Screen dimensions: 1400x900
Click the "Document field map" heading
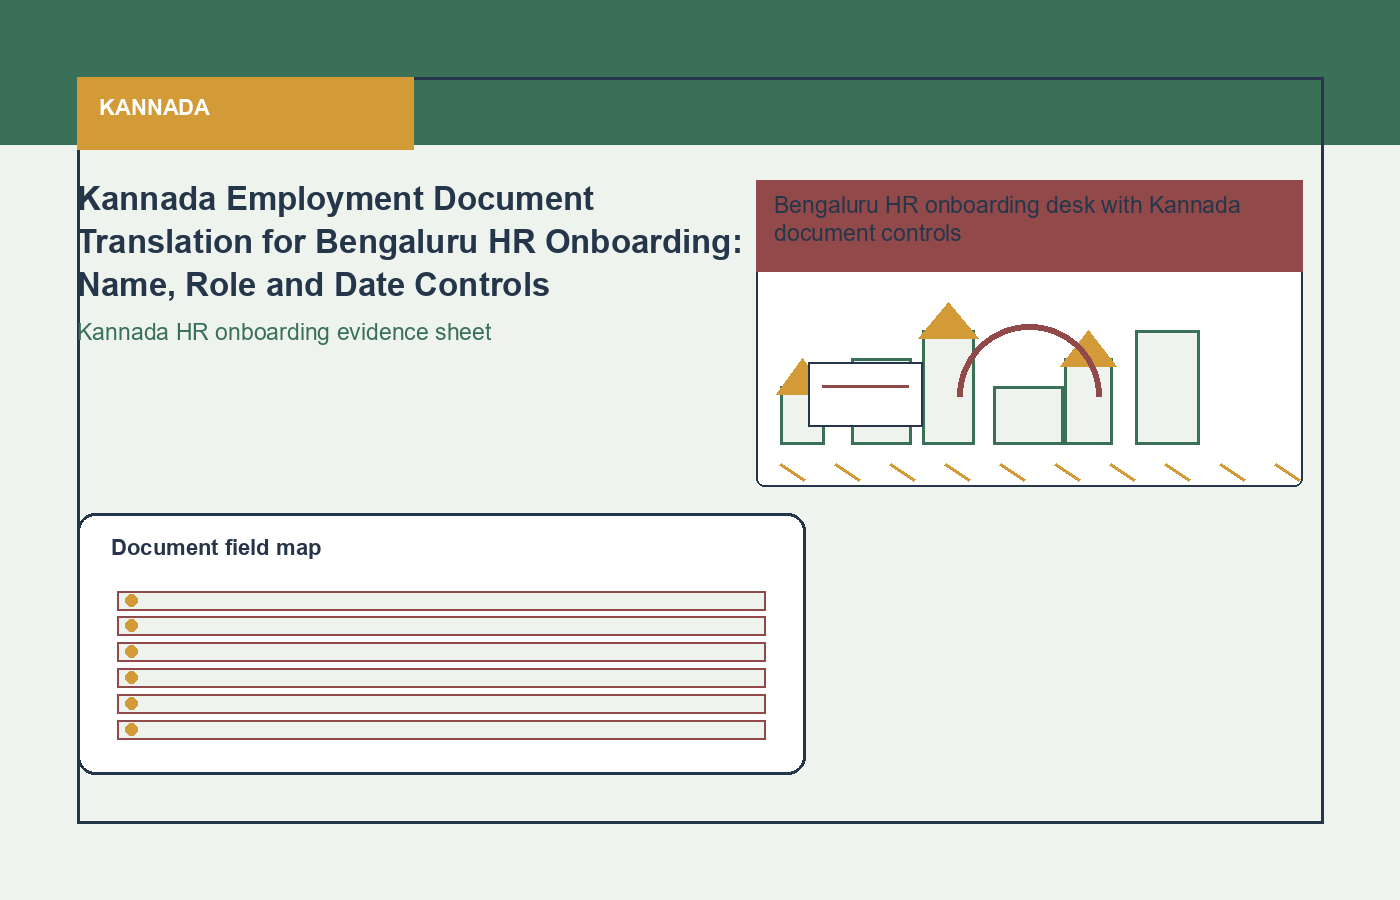click(216, 548)
